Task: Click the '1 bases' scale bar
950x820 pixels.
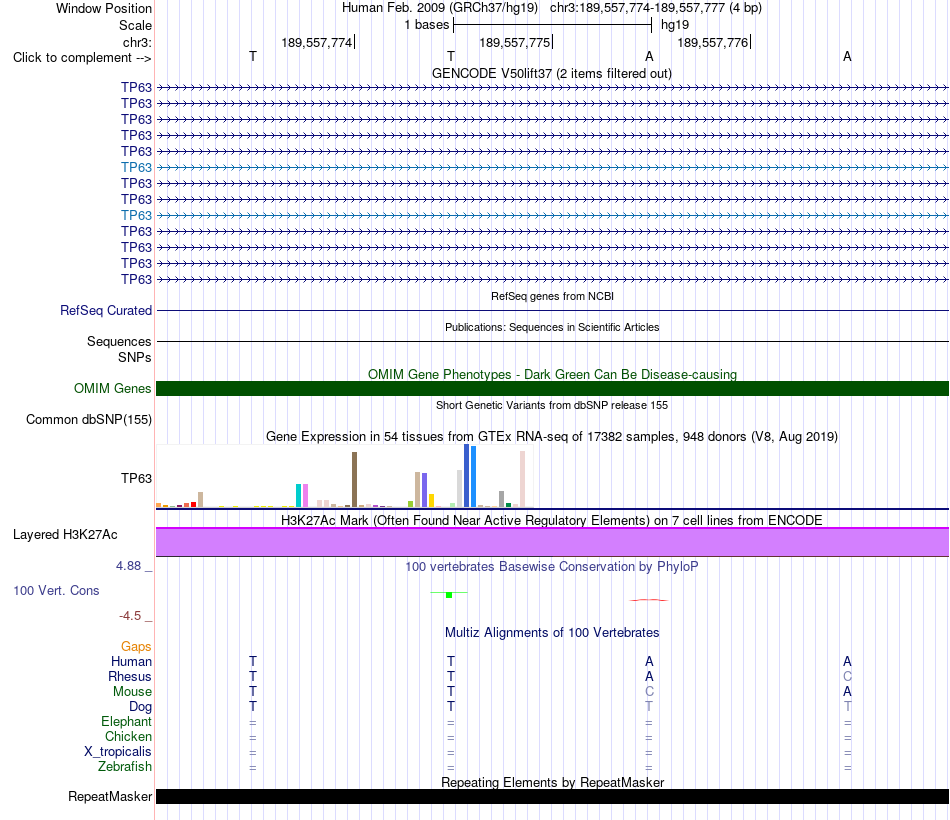Action: pos(552,25)
